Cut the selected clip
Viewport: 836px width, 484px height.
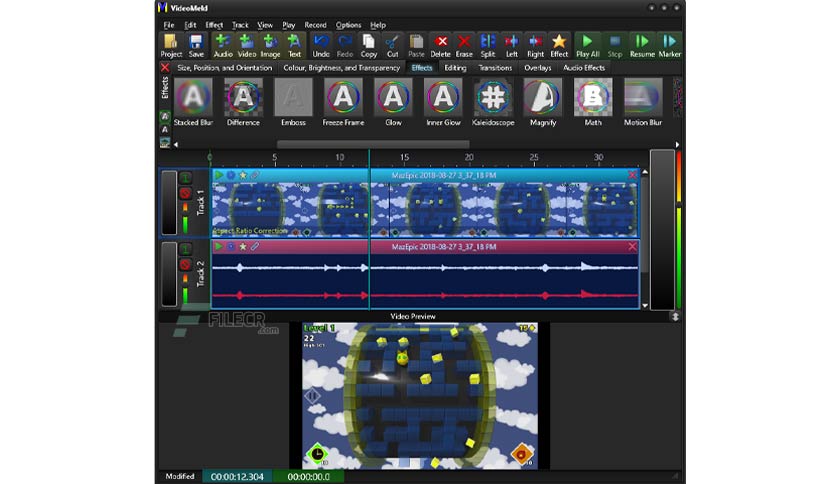click(x=392, y=45)
